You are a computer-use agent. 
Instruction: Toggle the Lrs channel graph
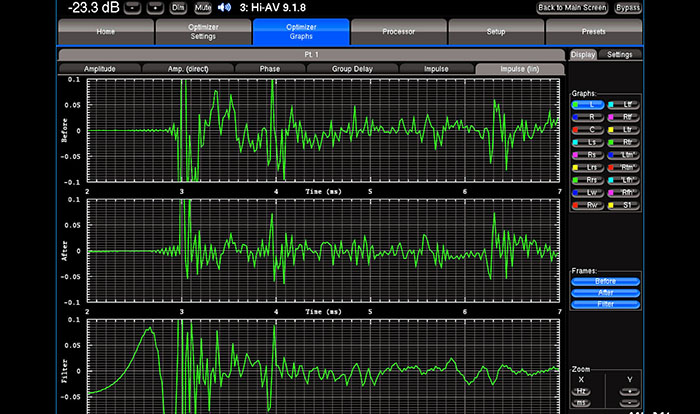pos(588,167)
